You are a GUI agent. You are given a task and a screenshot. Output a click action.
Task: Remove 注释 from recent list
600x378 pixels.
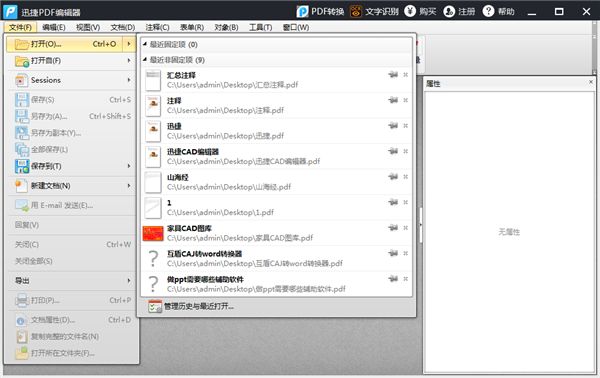click(406, 100)
